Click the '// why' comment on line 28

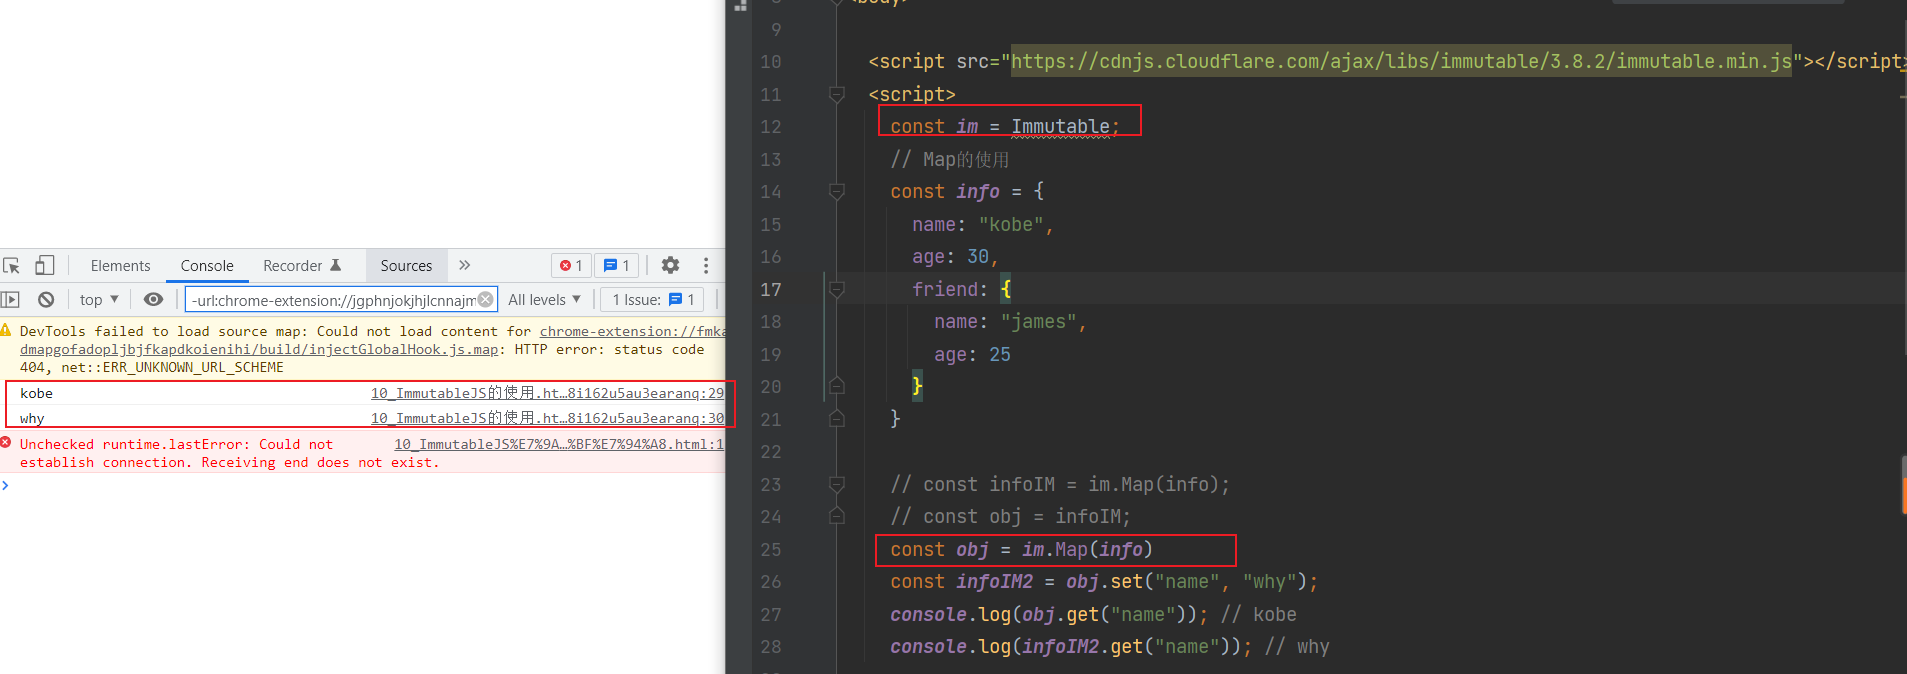(x=1297, y=646)
